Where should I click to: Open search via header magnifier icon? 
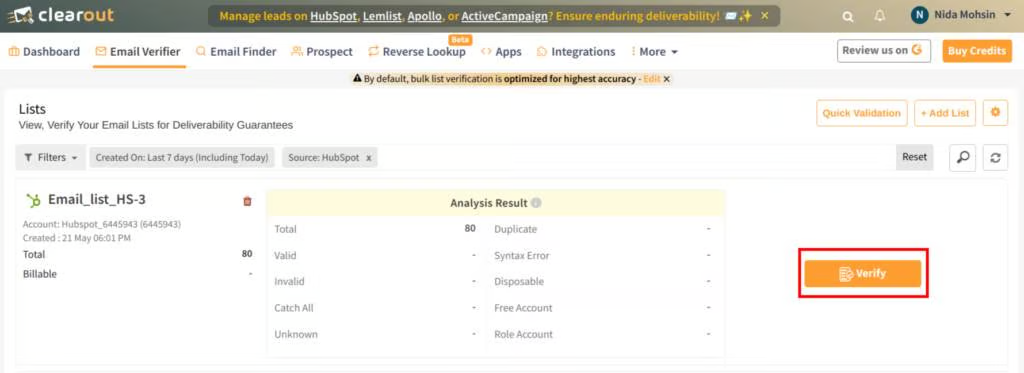click(847, 17)
